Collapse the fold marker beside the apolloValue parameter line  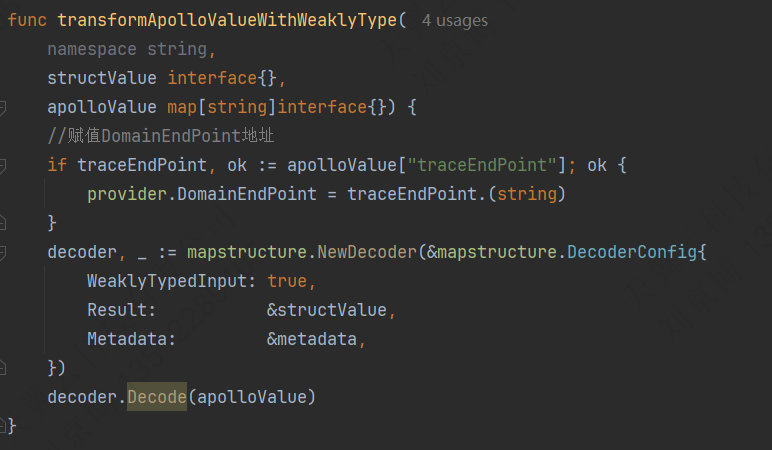coord(2,107)
